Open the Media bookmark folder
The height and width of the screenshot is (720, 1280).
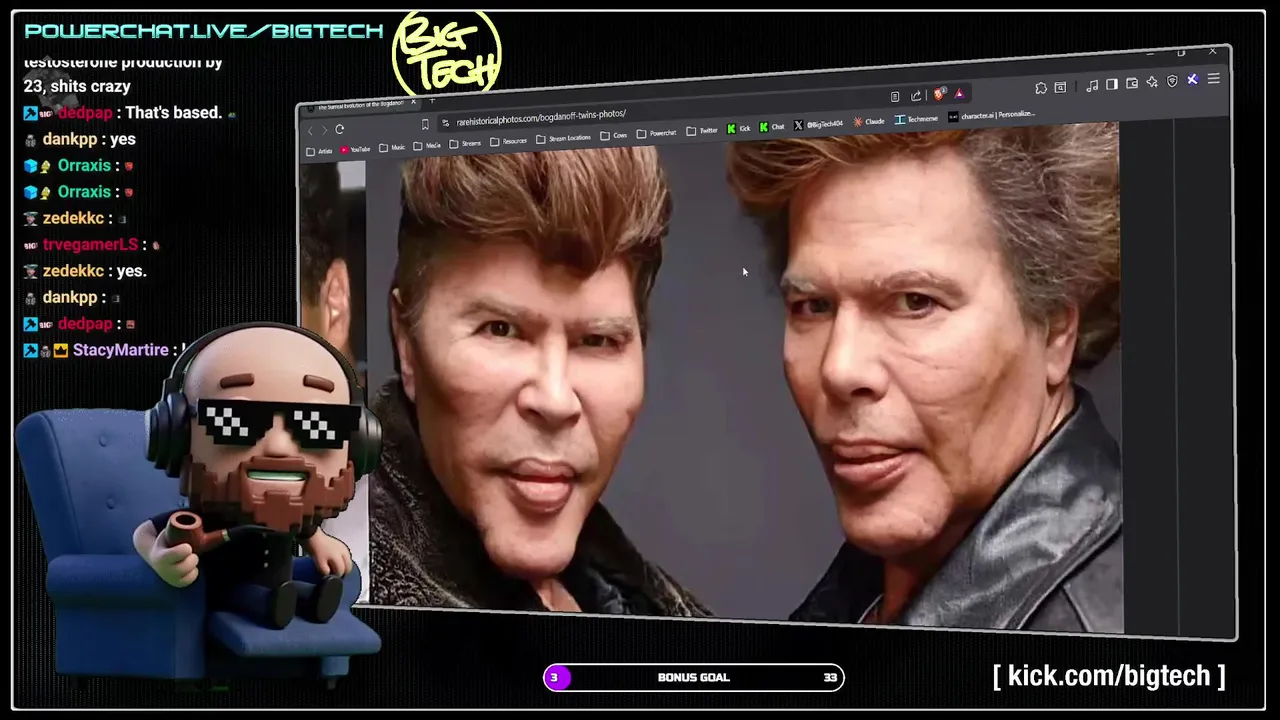pyautogui.click(x=427, y=146)
